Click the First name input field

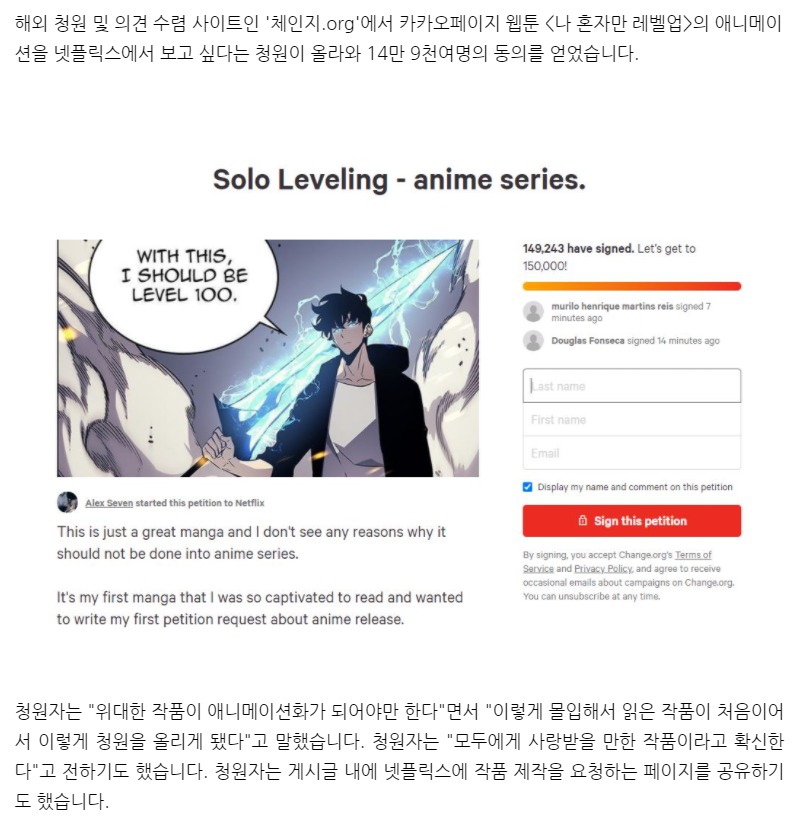pos(632,420)
